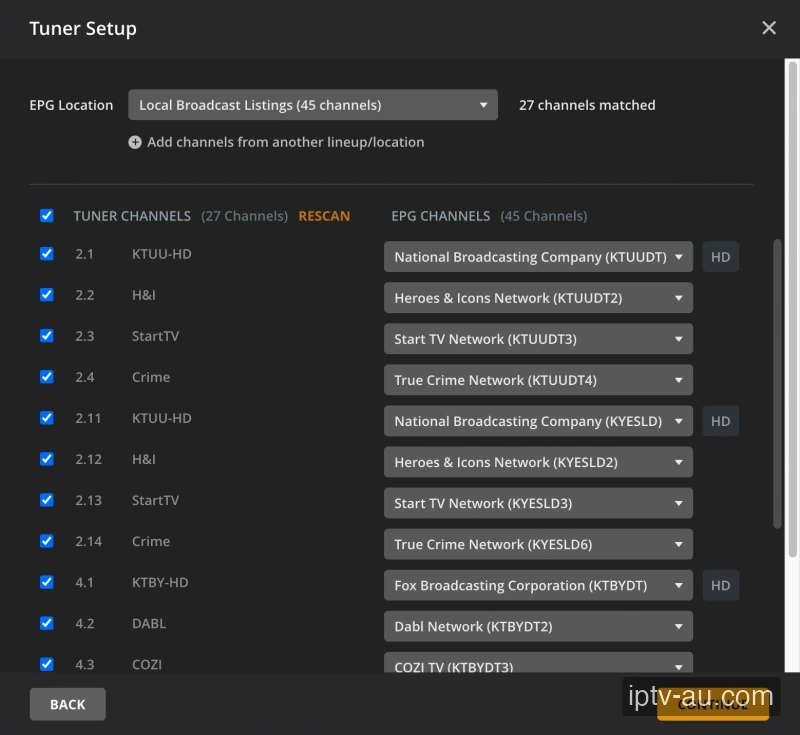Click the '(27 Channels)' tuner count text
Image resolution: width=800 pixels, height=735 pixels.
[244, 216]
